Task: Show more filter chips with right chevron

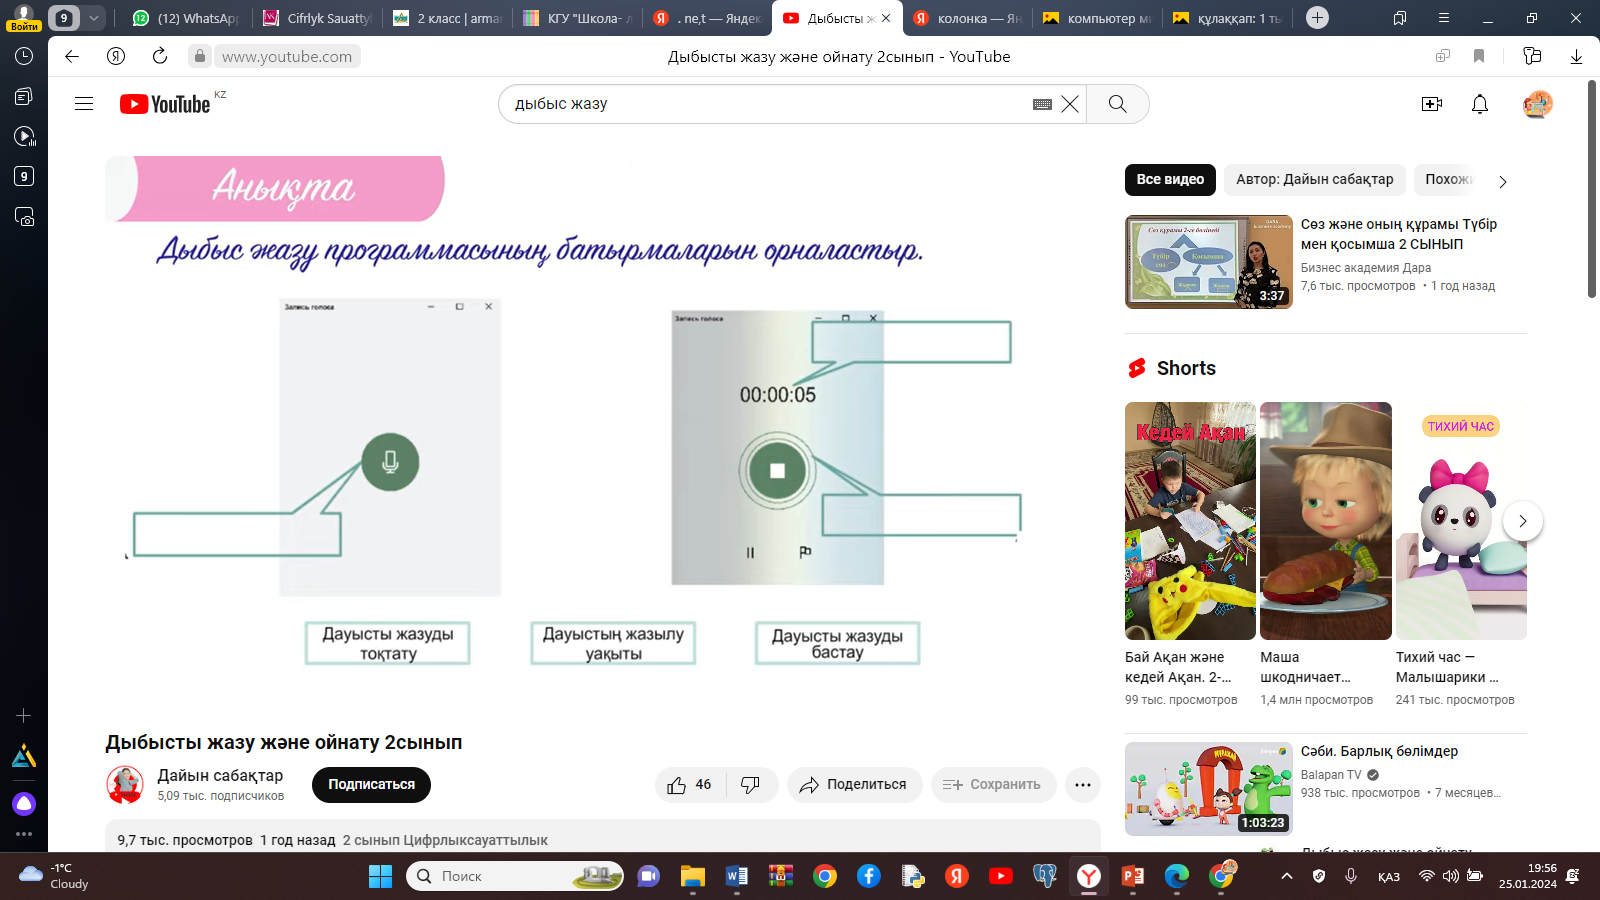Action: (x=1502, y=181)
